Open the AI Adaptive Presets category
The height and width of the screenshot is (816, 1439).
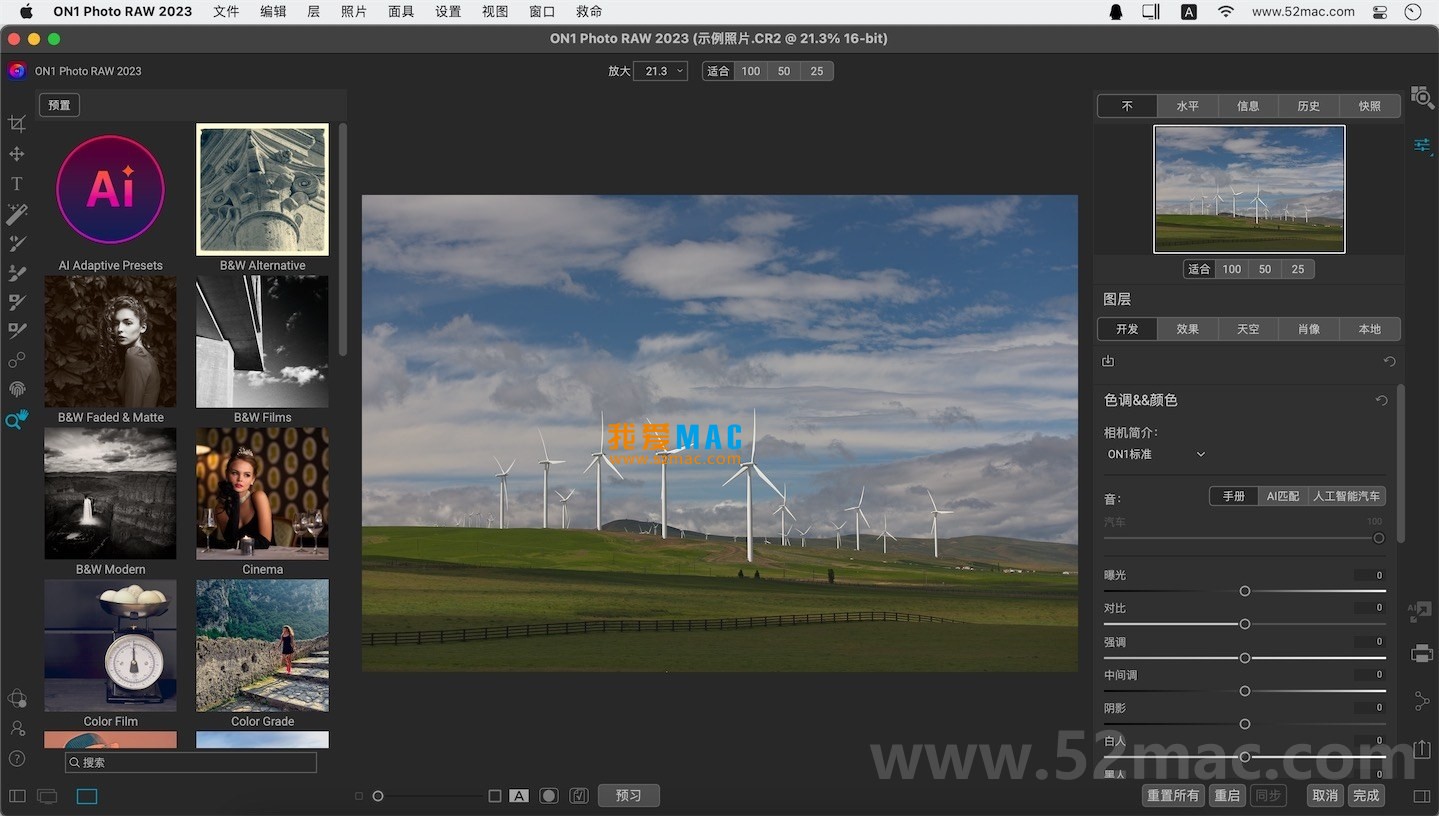click(x=110, y=190)
